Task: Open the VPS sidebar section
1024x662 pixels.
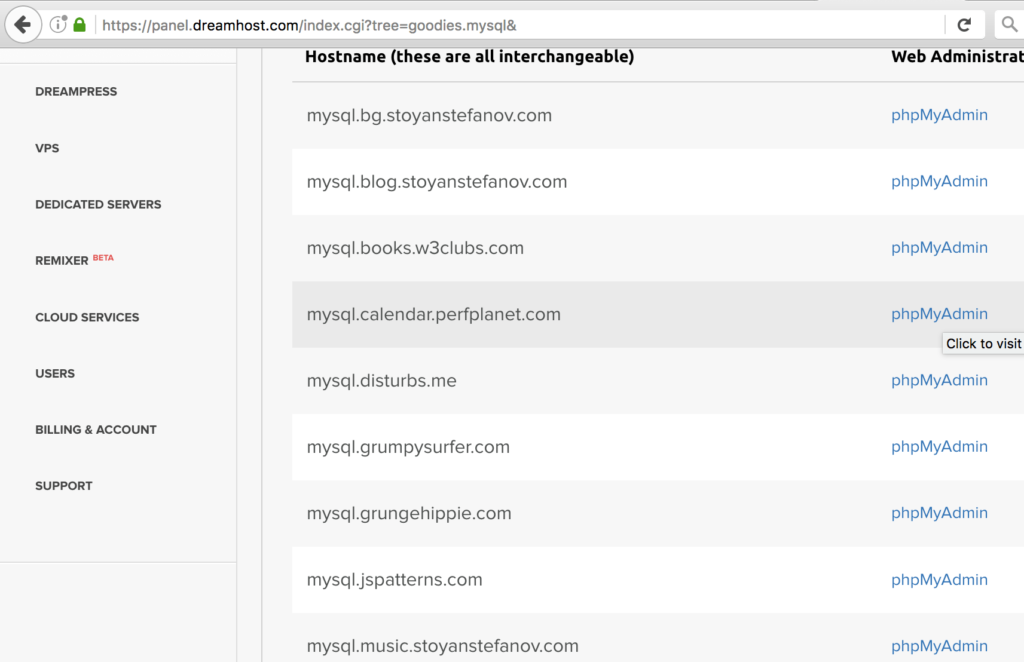Action: (x=47, y=148)
